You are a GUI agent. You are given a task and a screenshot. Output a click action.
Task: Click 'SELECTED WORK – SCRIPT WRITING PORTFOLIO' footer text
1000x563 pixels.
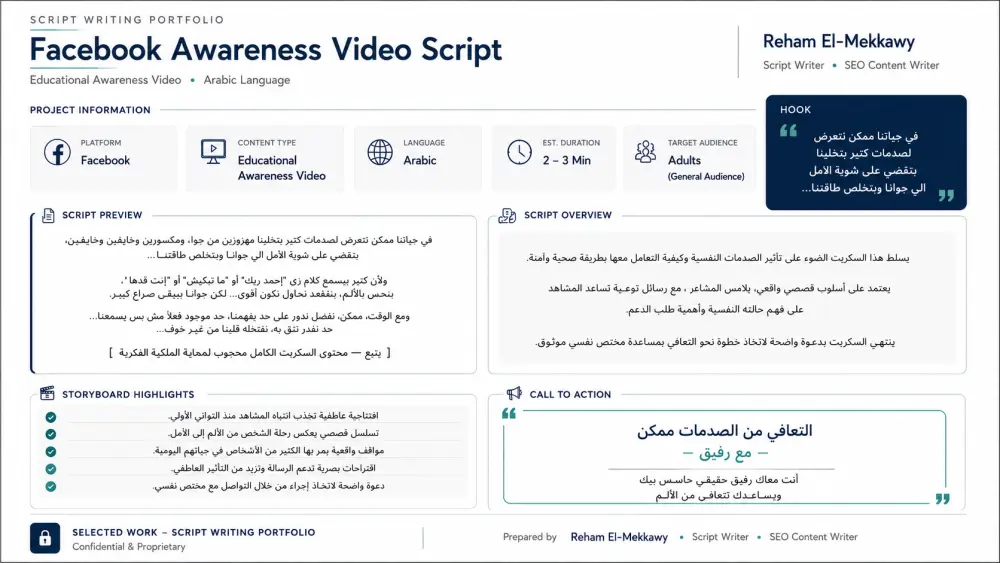(194, 532)
